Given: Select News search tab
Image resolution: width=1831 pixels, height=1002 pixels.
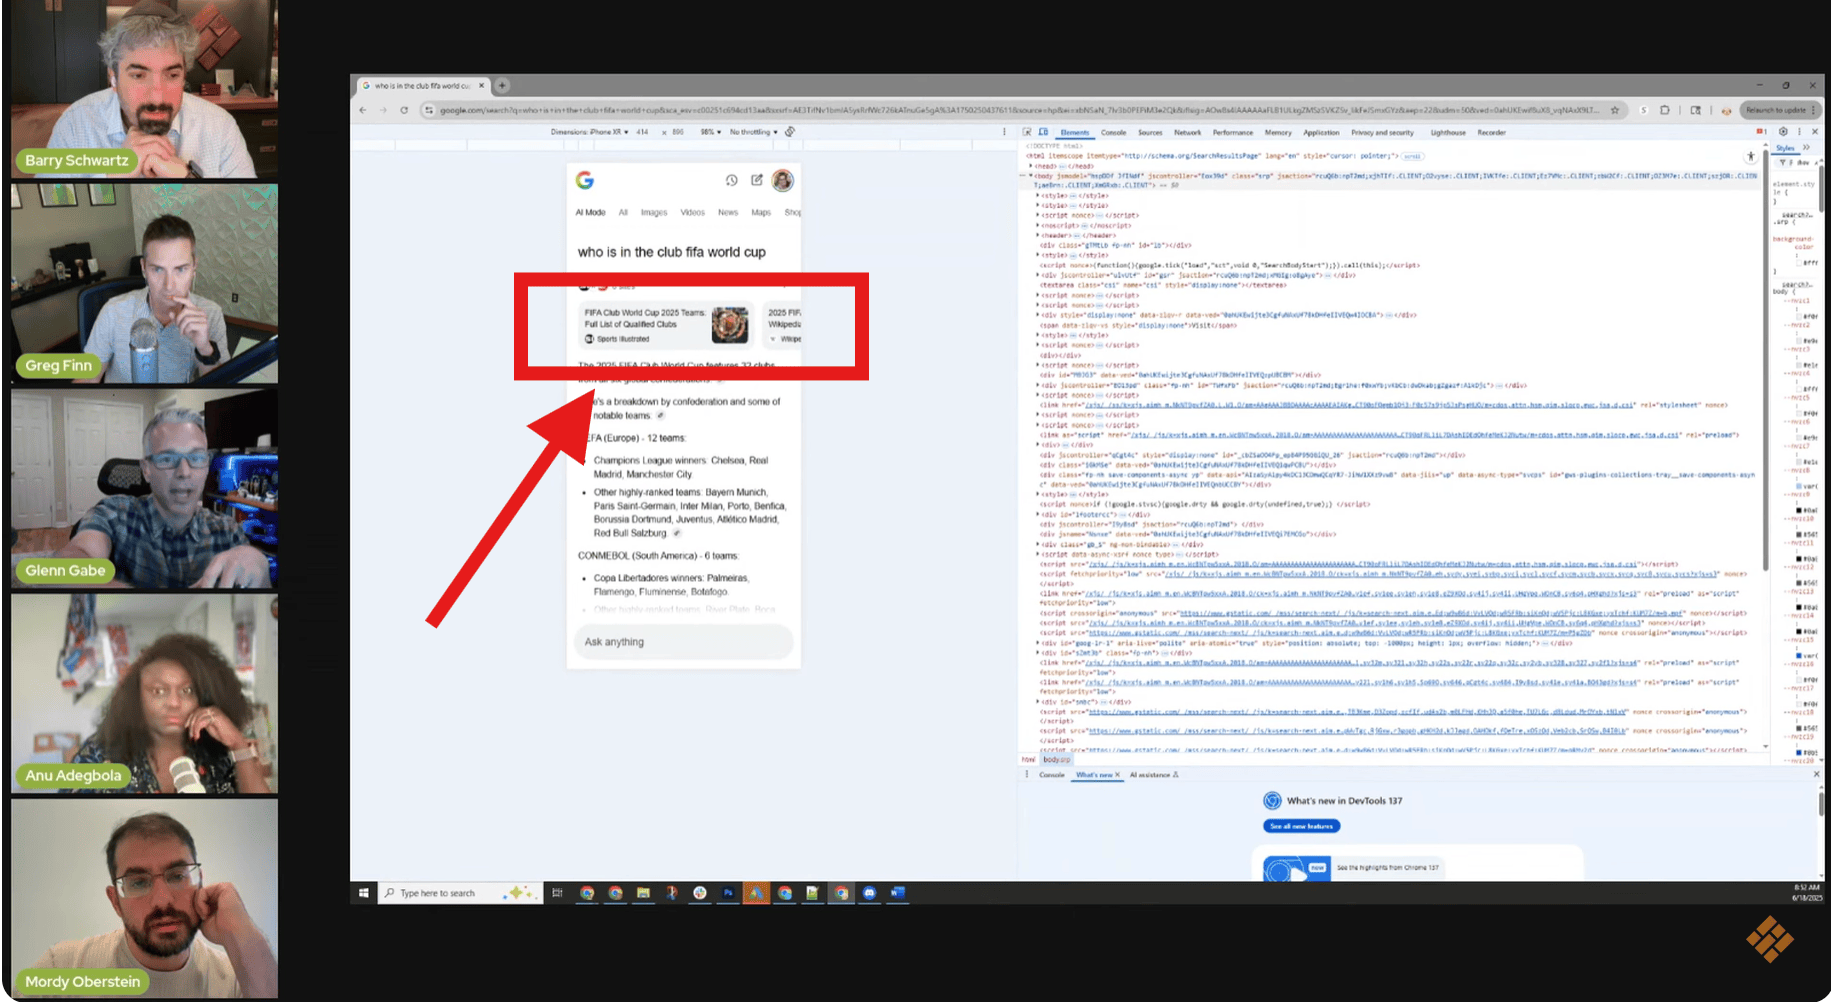Looking at the screenshot, I should [x=728, y=212].
